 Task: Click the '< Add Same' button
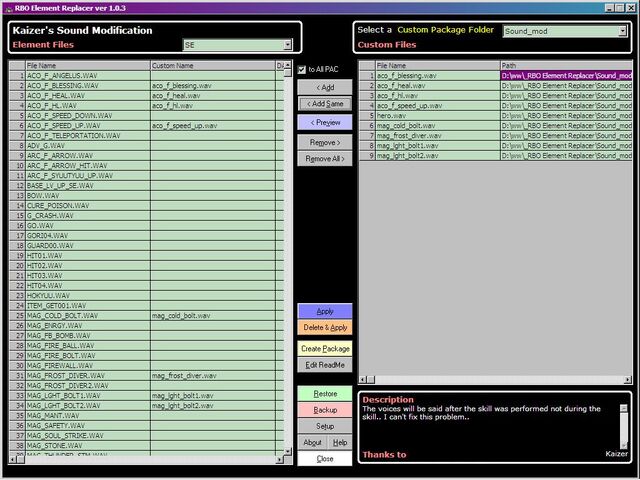click(x=325, y=104)
